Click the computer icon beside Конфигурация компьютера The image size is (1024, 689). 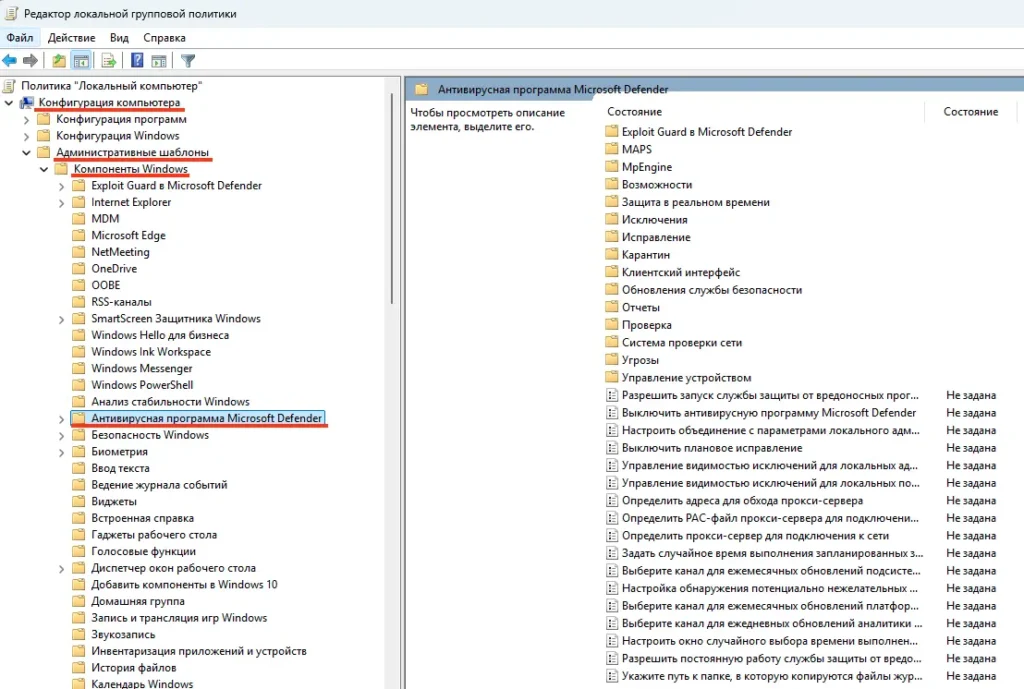click(27, 103)
